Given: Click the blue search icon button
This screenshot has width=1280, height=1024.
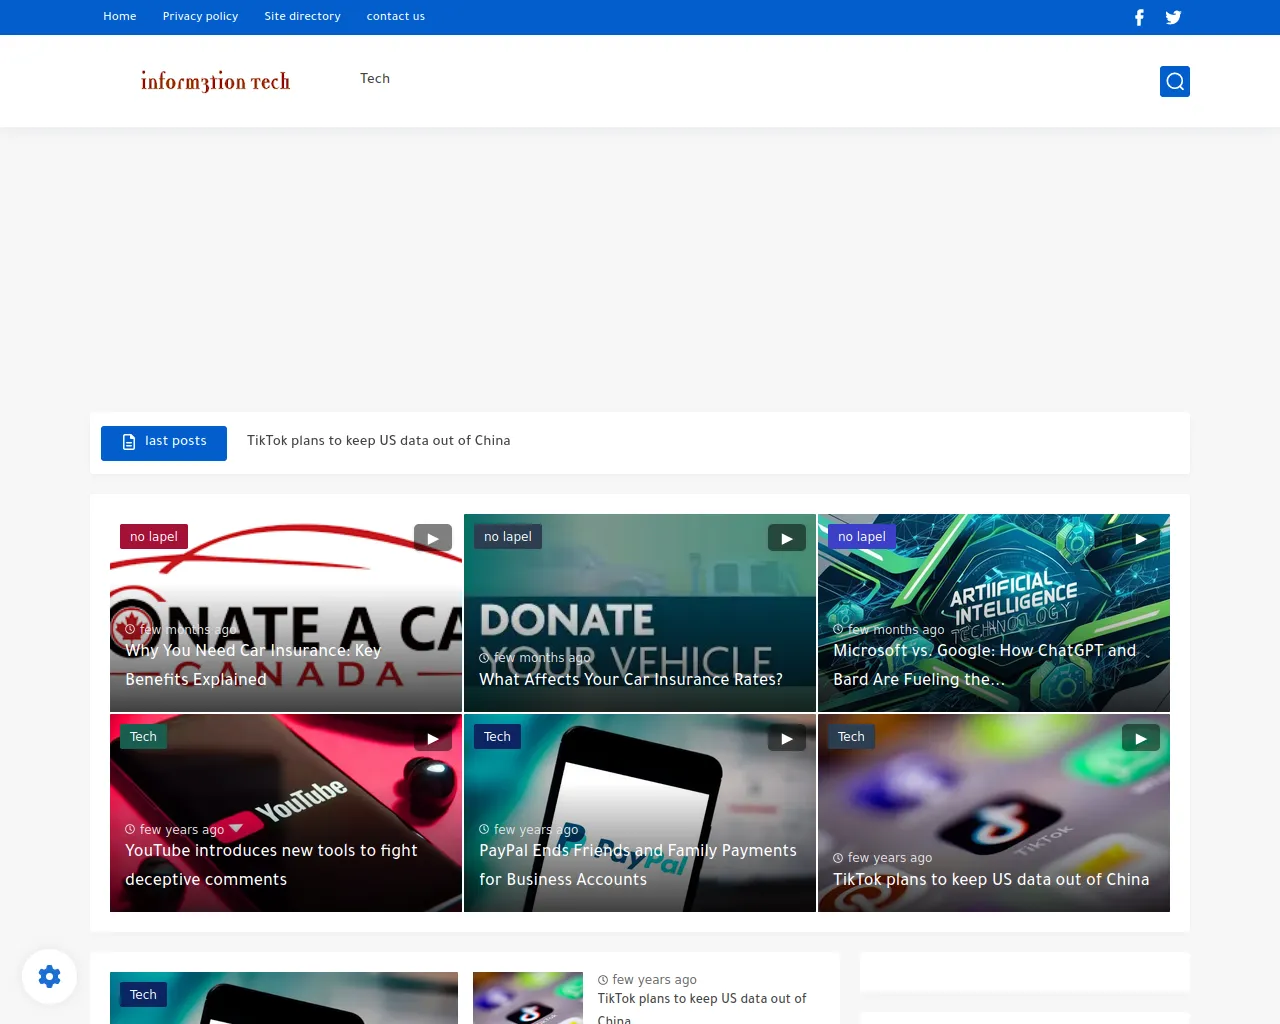Looking at the screenshot, I should 1174,82.
